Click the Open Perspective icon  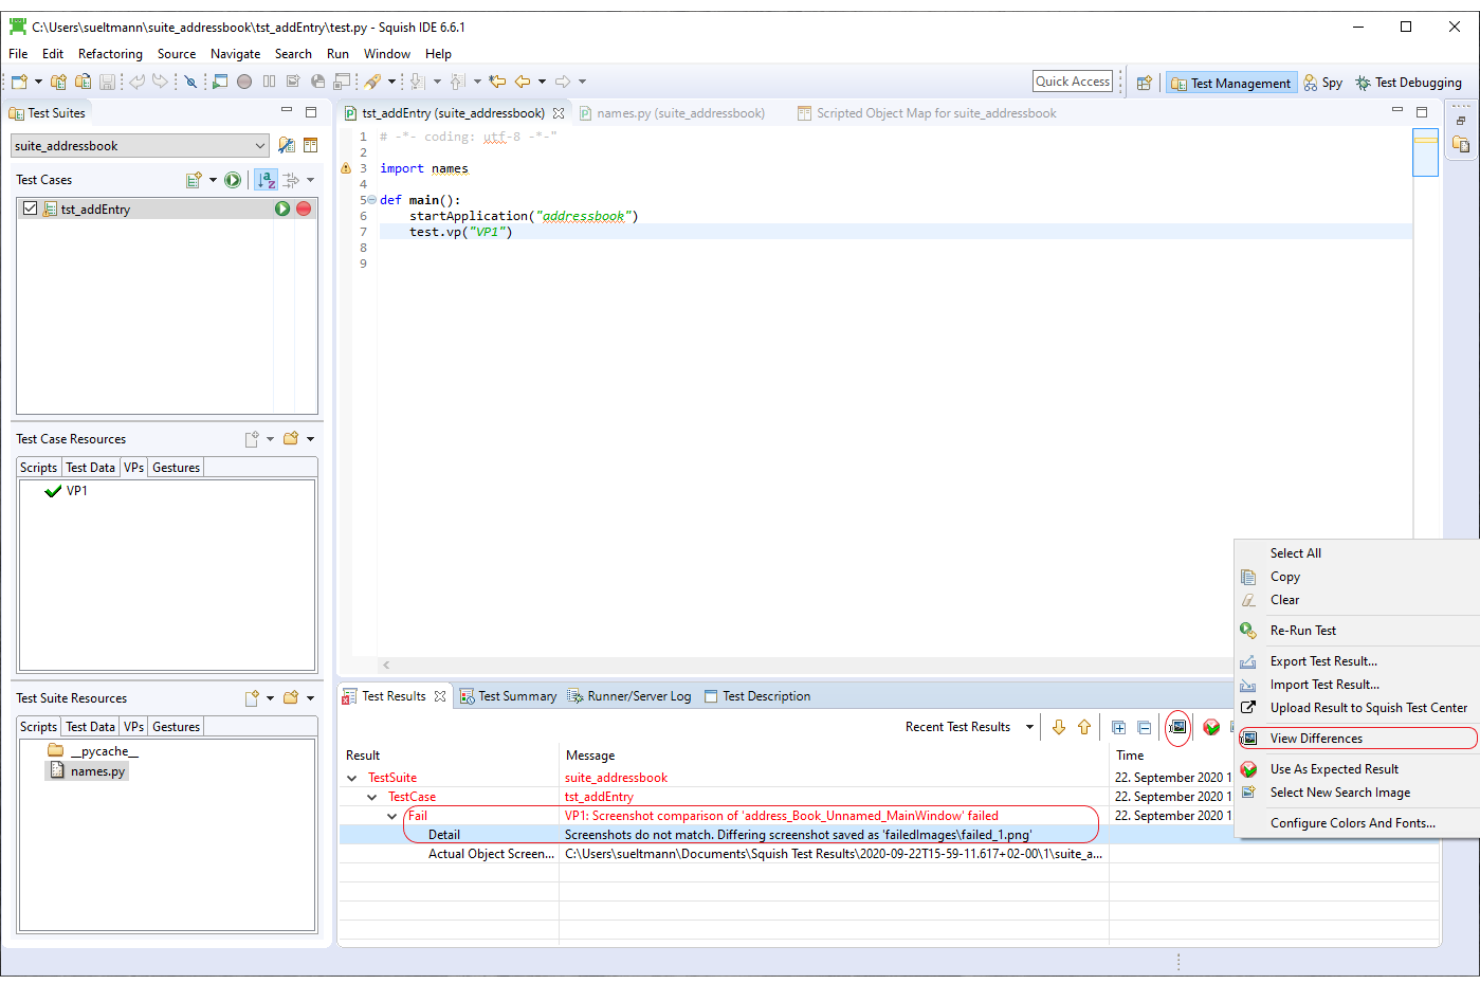(x=1144, y=83)
